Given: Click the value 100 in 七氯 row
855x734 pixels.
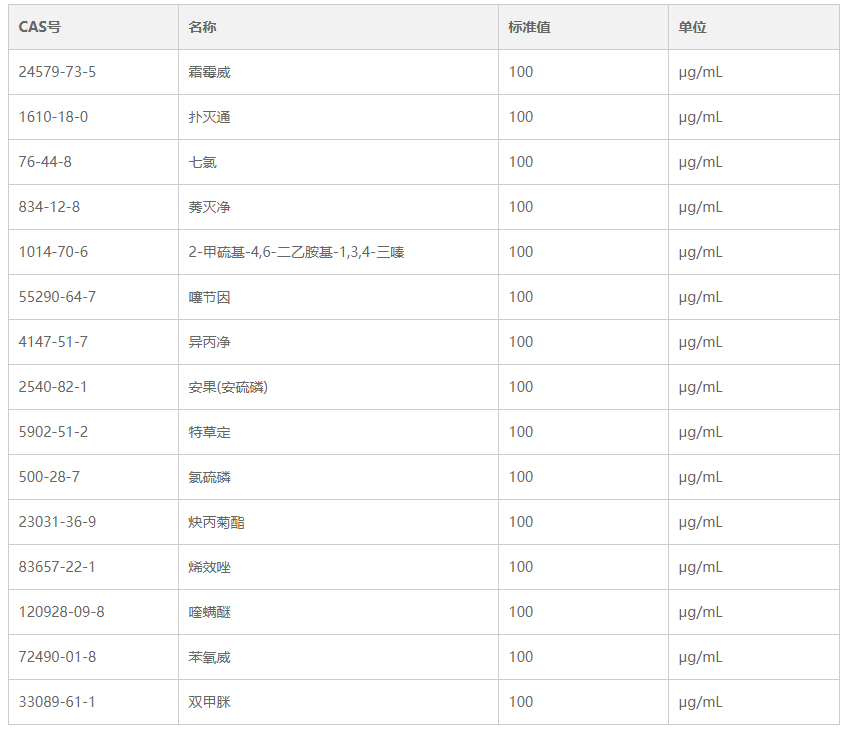Looking at the screenshot, I should 521,162.
